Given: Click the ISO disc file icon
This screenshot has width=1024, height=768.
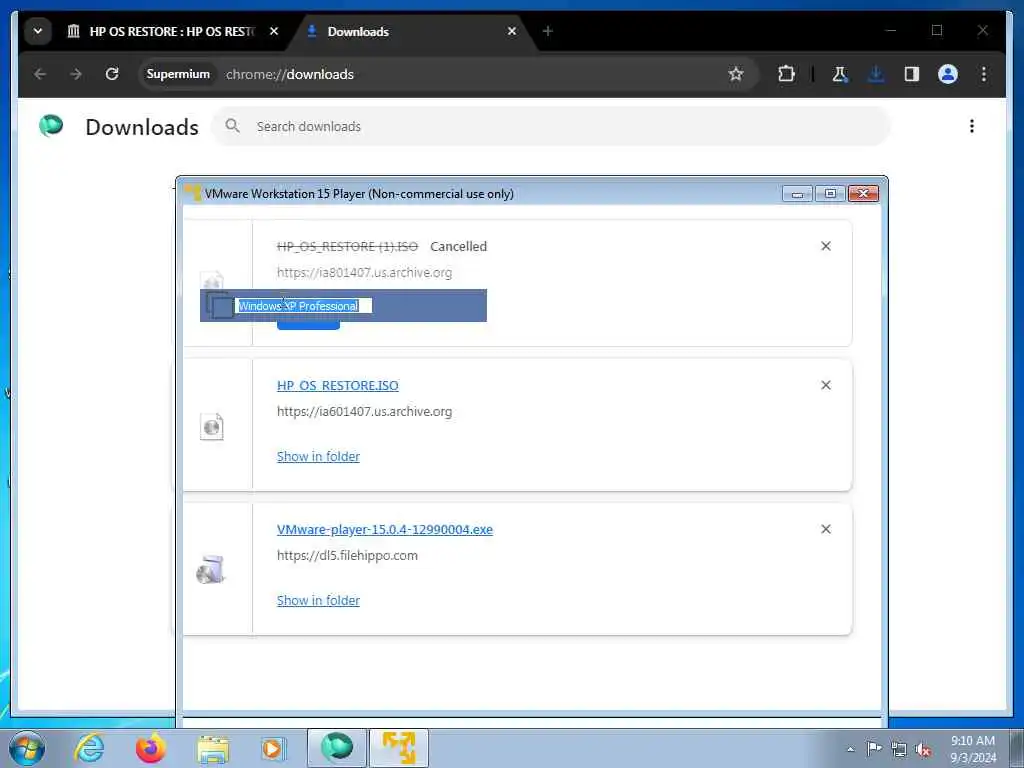Looking at the screenshot, I should point(212,427).
